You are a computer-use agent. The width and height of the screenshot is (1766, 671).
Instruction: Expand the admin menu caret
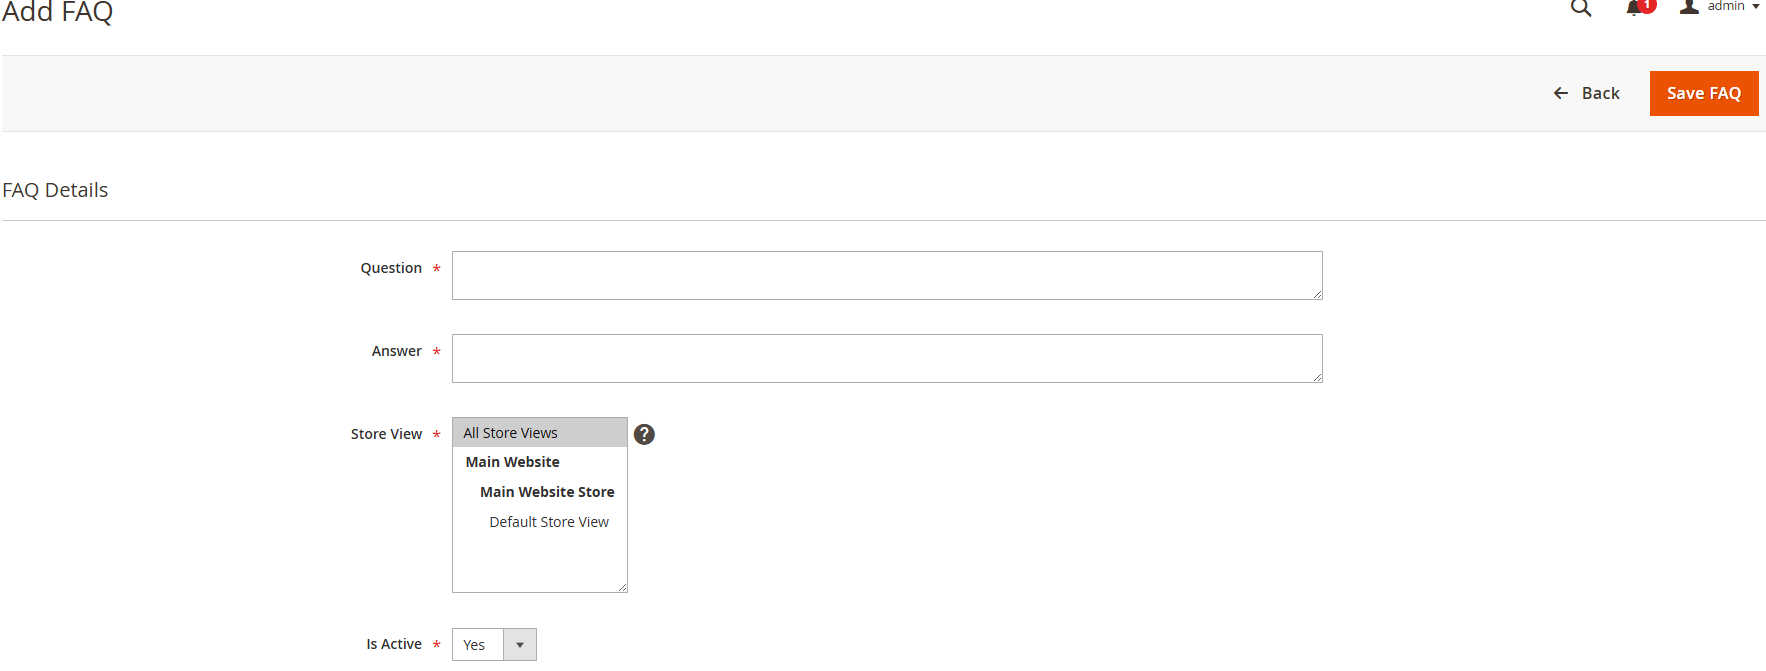(x=1756, y=6)
